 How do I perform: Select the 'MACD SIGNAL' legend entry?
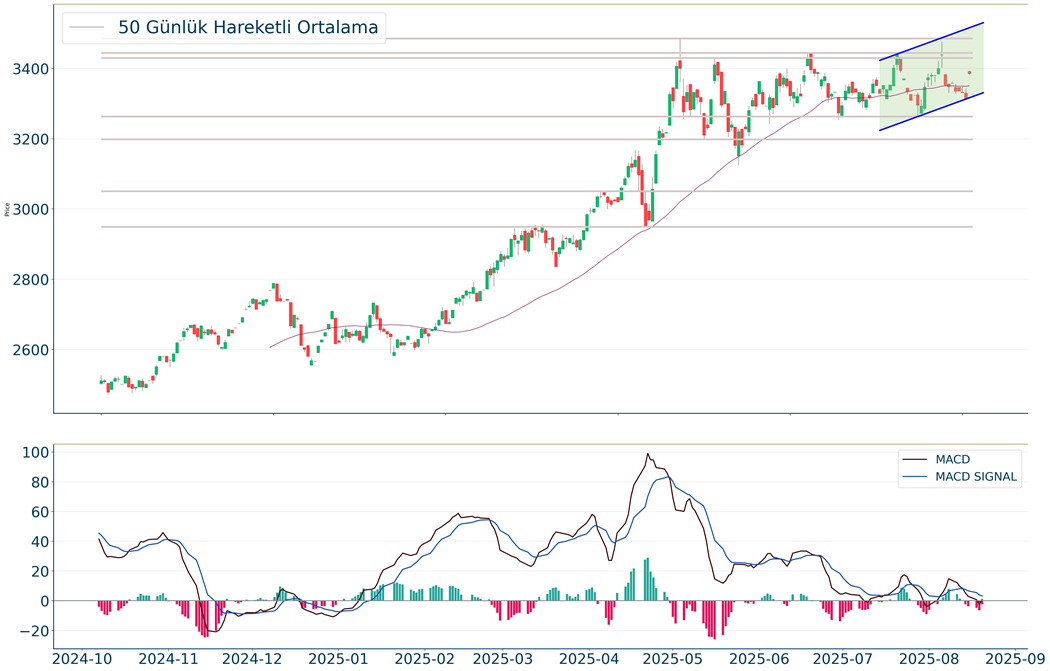[x=976, y=477]
